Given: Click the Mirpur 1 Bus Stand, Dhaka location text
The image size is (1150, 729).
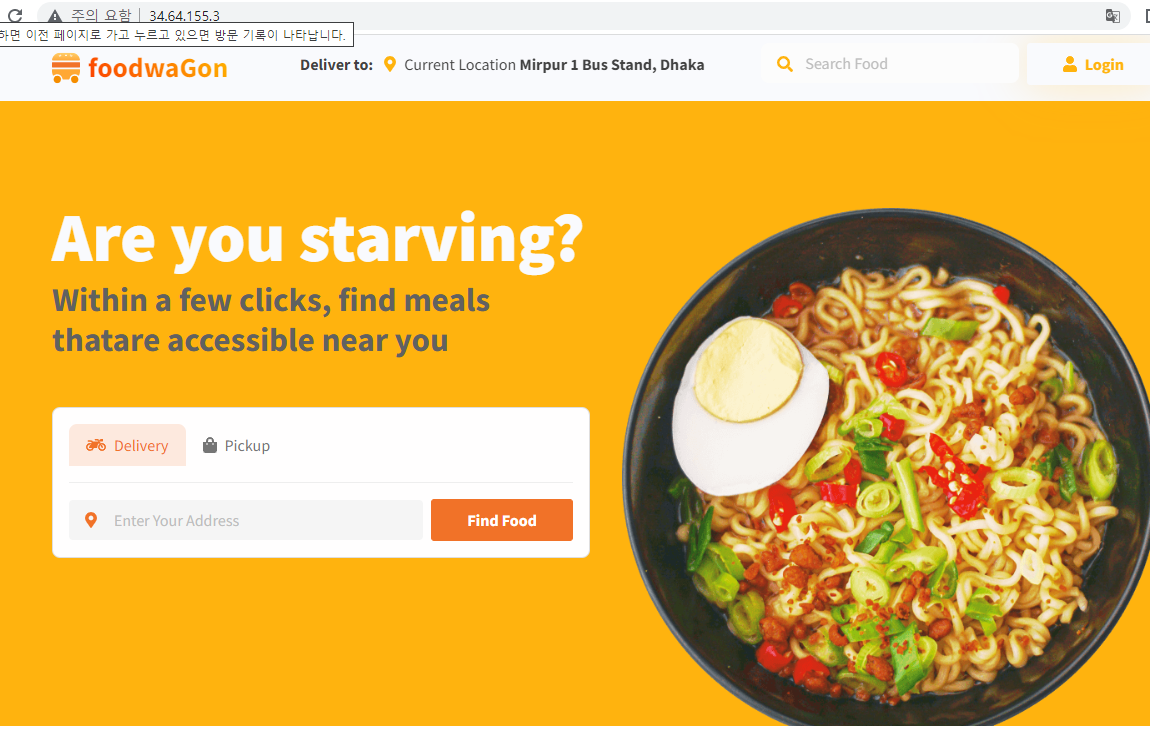Looking at the screenshot, I should [x=612, y=65].
